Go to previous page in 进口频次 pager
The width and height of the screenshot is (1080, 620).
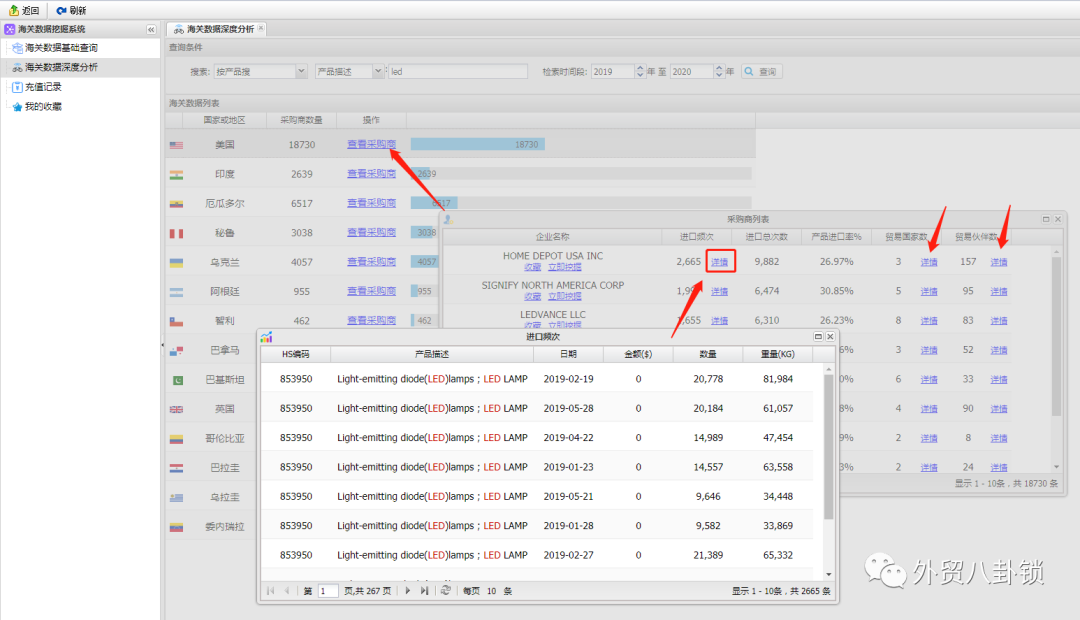tap(287, 591)
